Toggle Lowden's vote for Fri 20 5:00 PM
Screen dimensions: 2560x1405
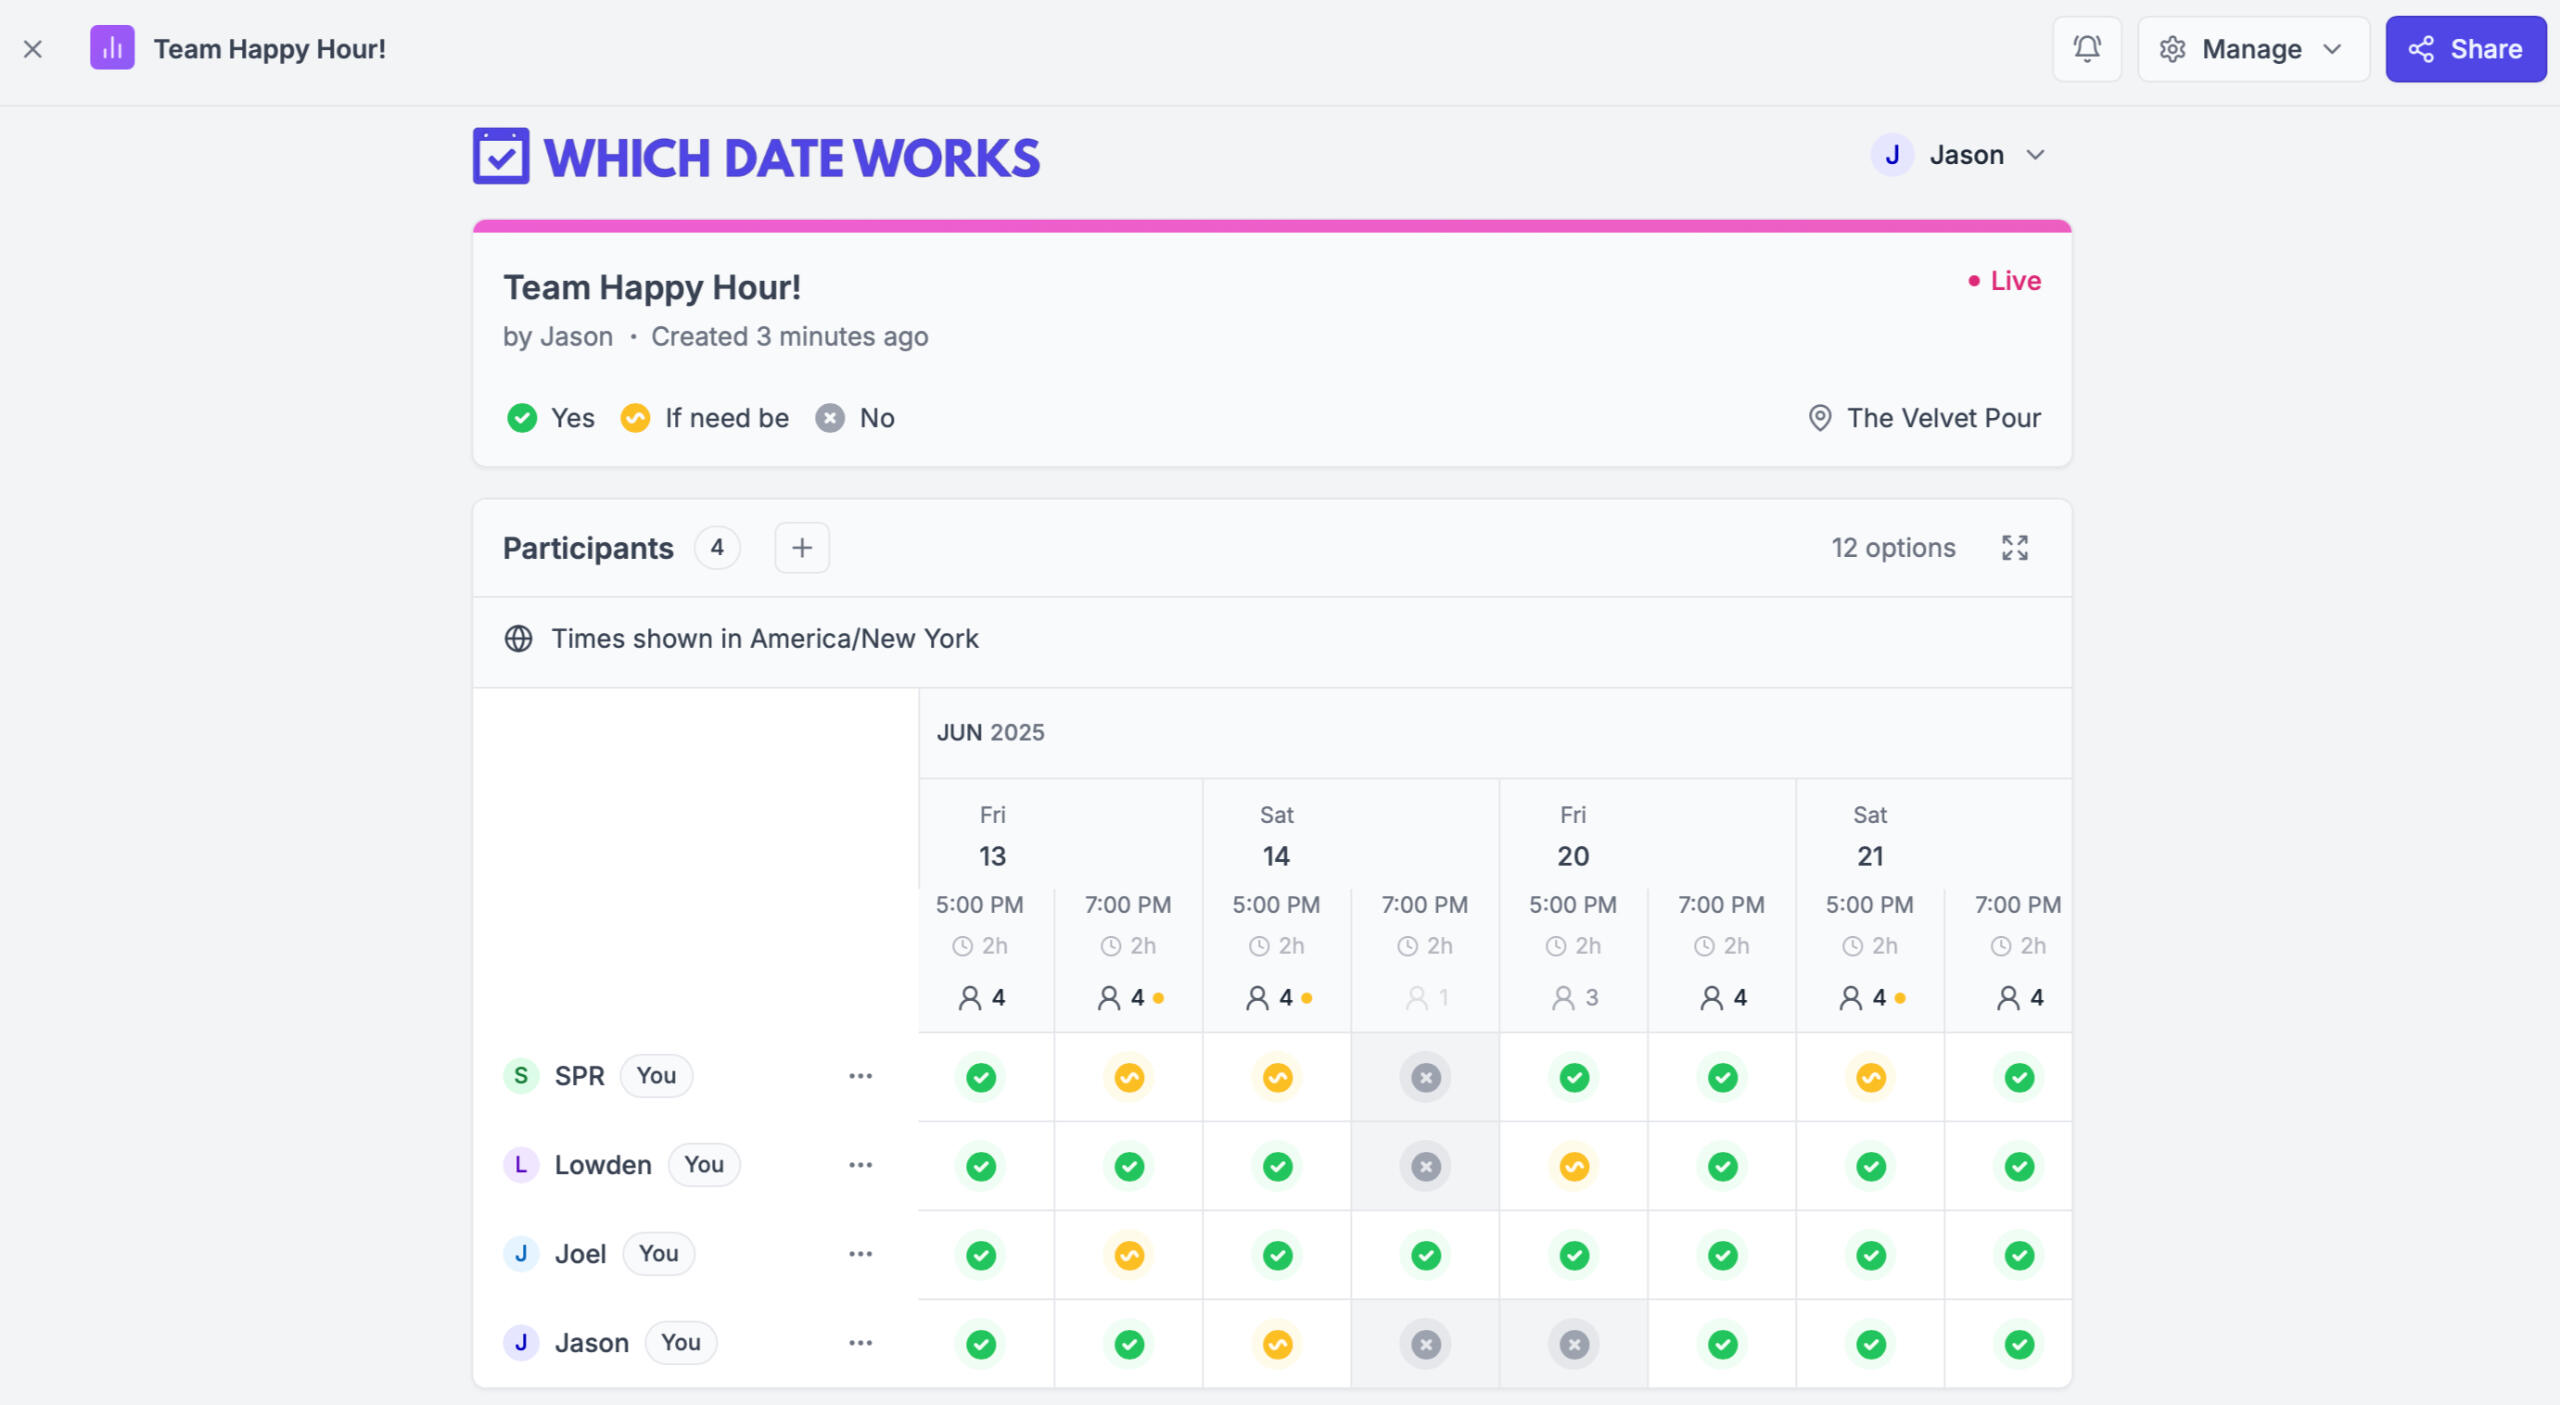[1573, 1166]
